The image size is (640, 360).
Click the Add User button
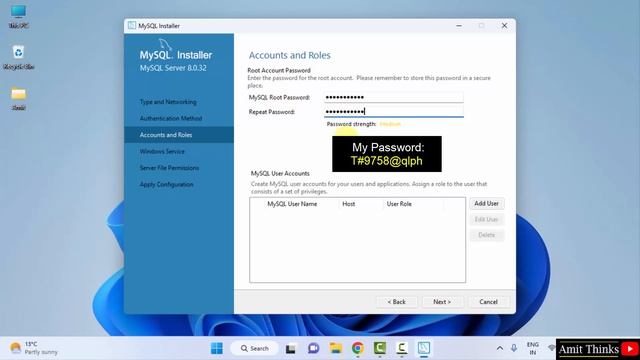click(487, 203)
